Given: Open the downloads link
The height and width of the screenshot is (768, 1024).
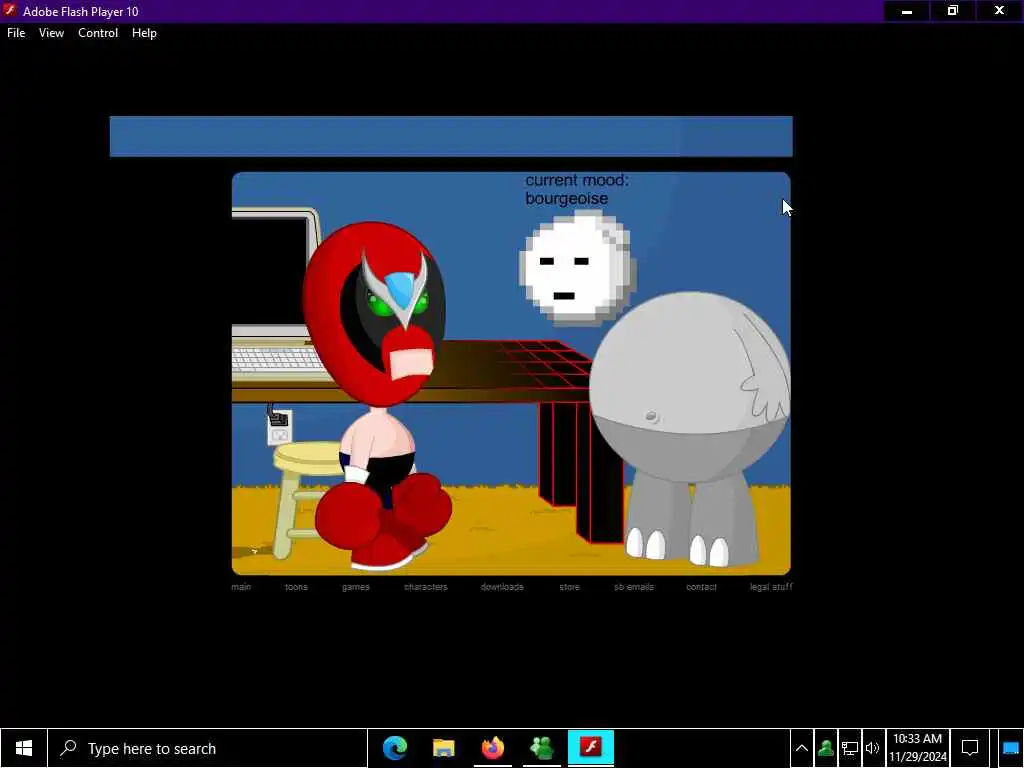Looking at the screenshot, I should 502,586.
